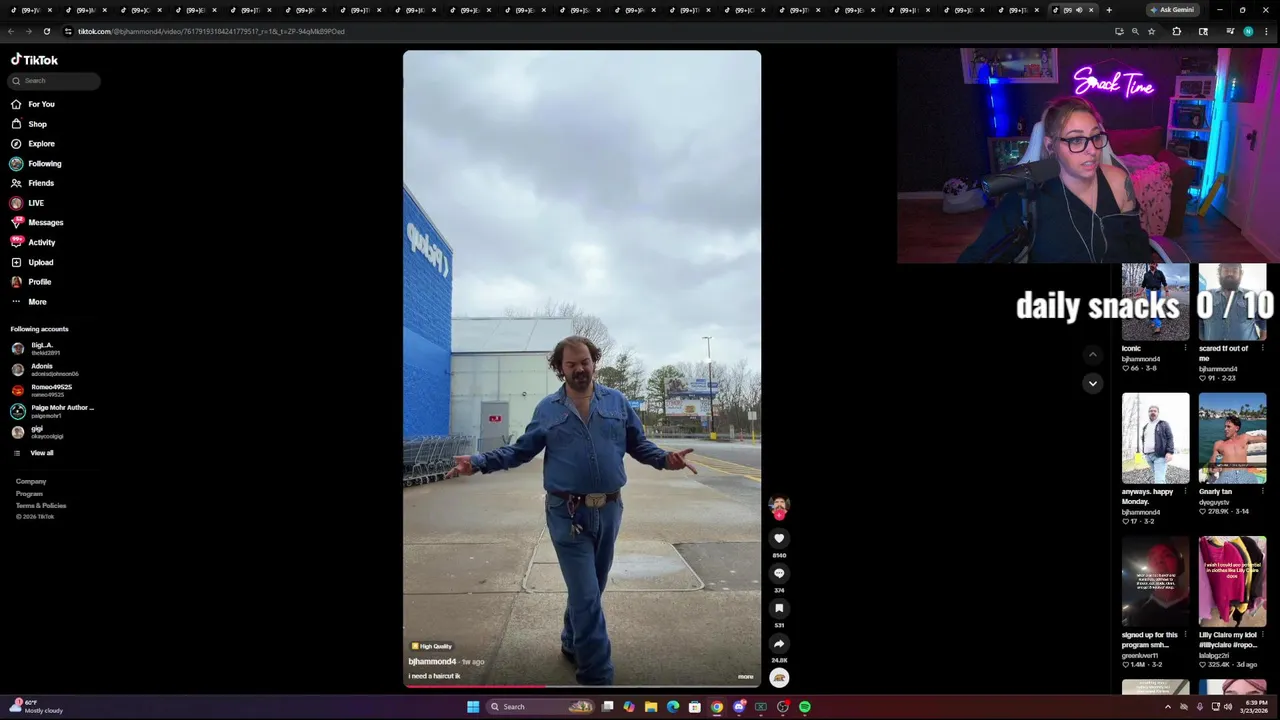Viewport: 1280px width, 720px height.
Task: Open options for 'Gnarly tan' card
Action: 1262,491
